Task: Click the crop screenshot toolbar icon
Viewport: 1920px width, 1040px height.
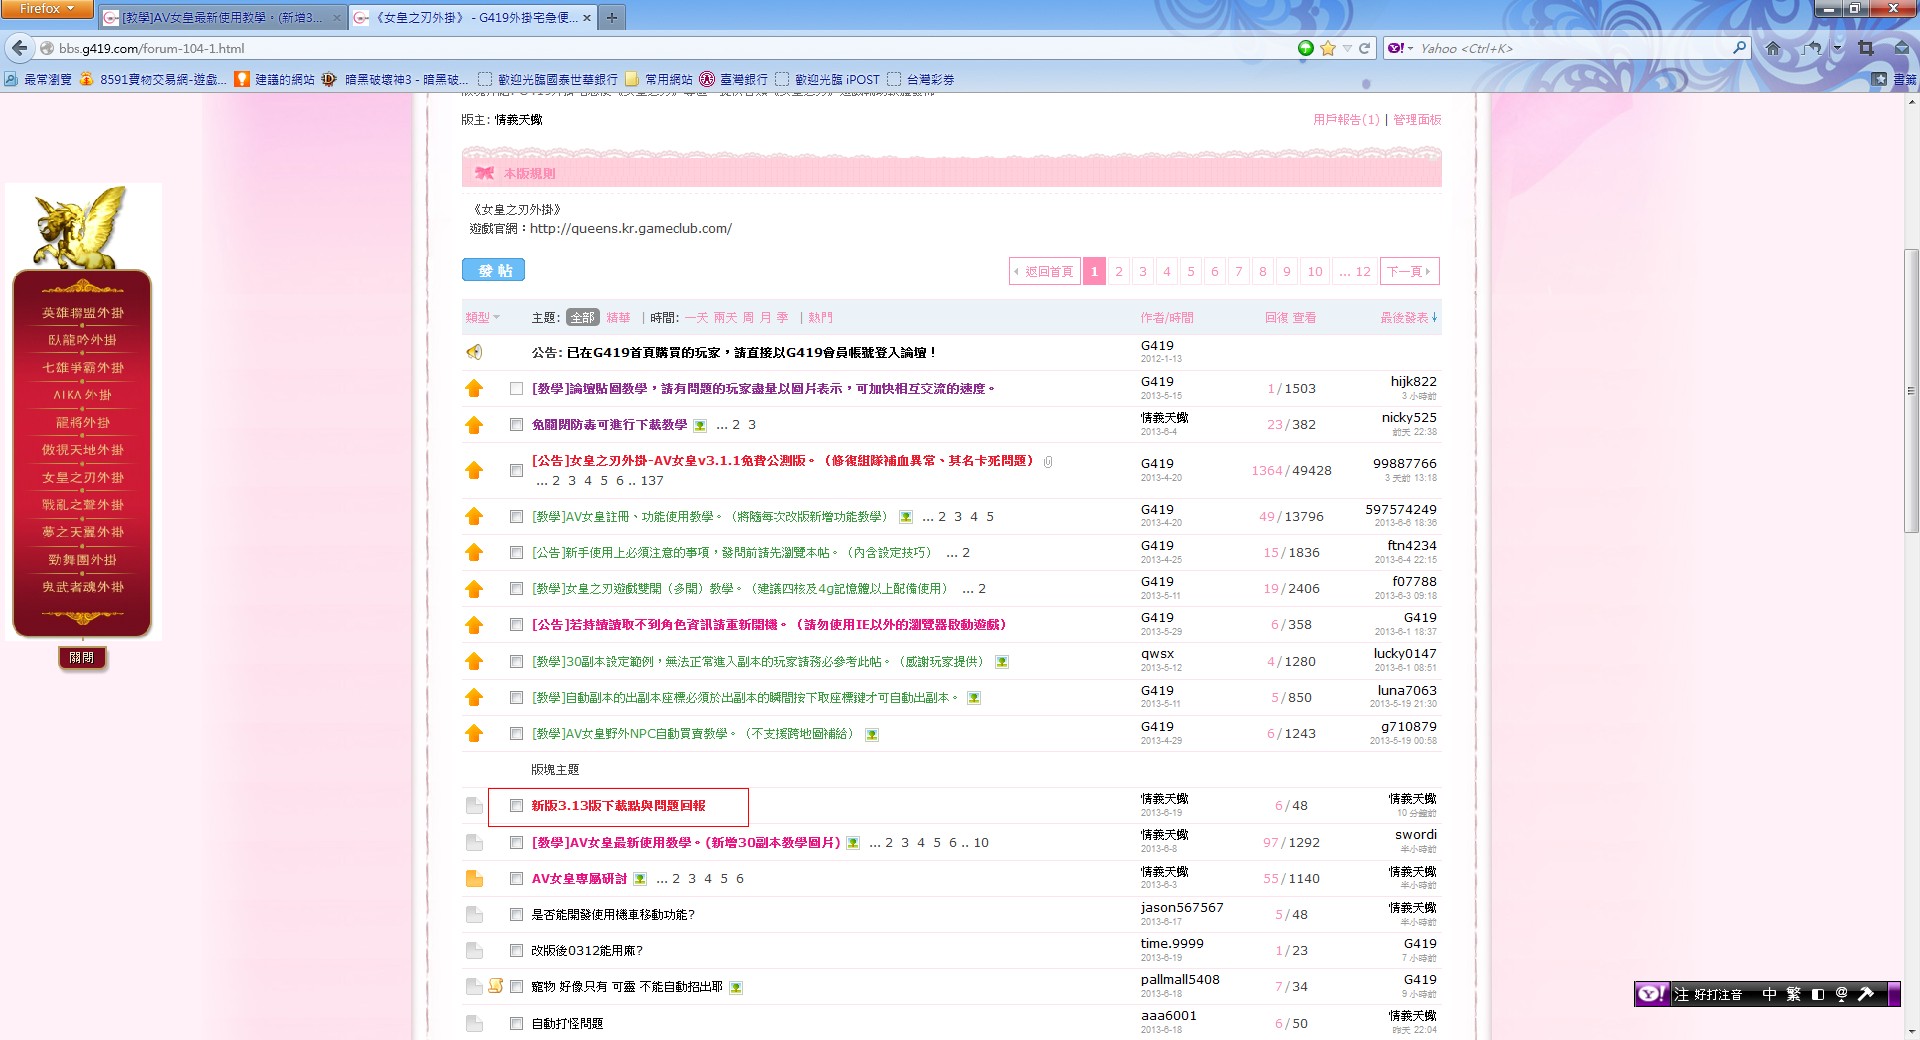Action: 1866,48
